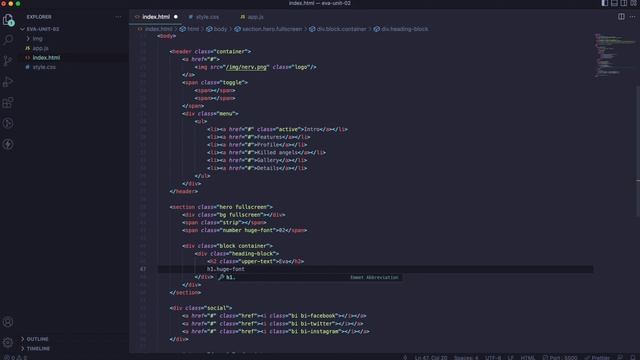The image size is (640, 360).
Task: Select index.html in the file explorer
Action: tap(46, 58)
